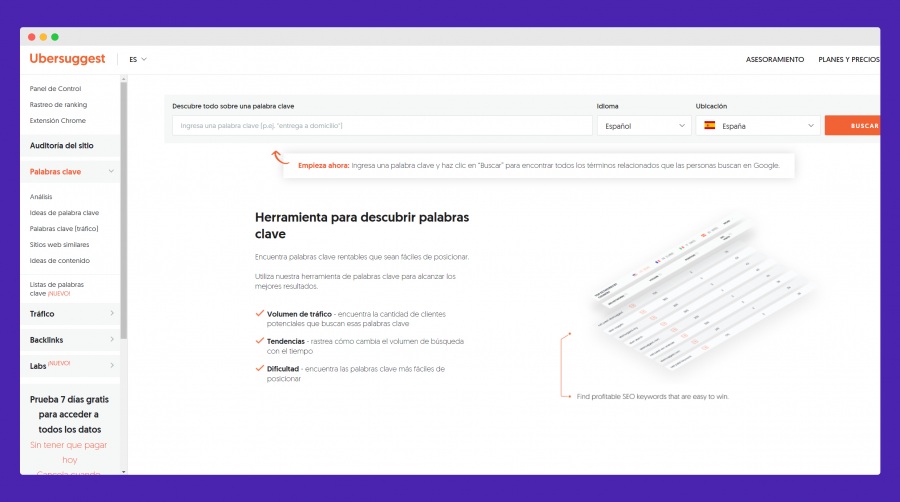The image size is (900, 502).
Task: Open the ES language selector
Action: (x=138, y=59)
